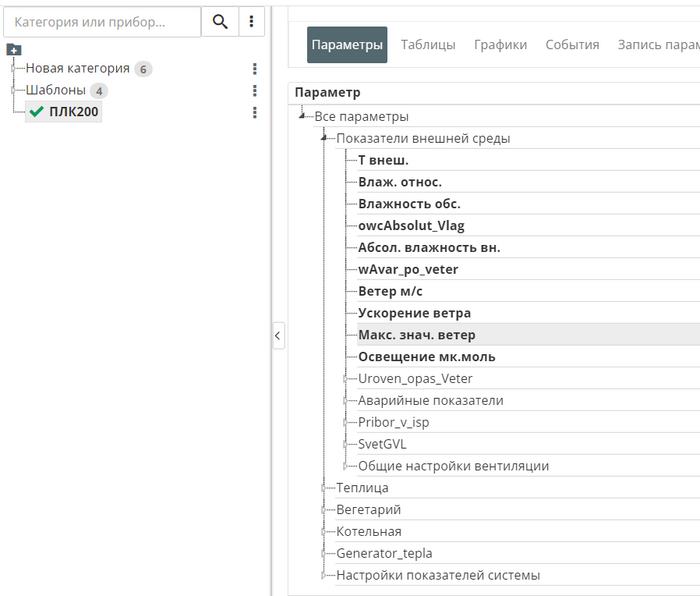Expand Настройки показателей системы group
This screenshot has height=596, width=700.
point(323,576)
